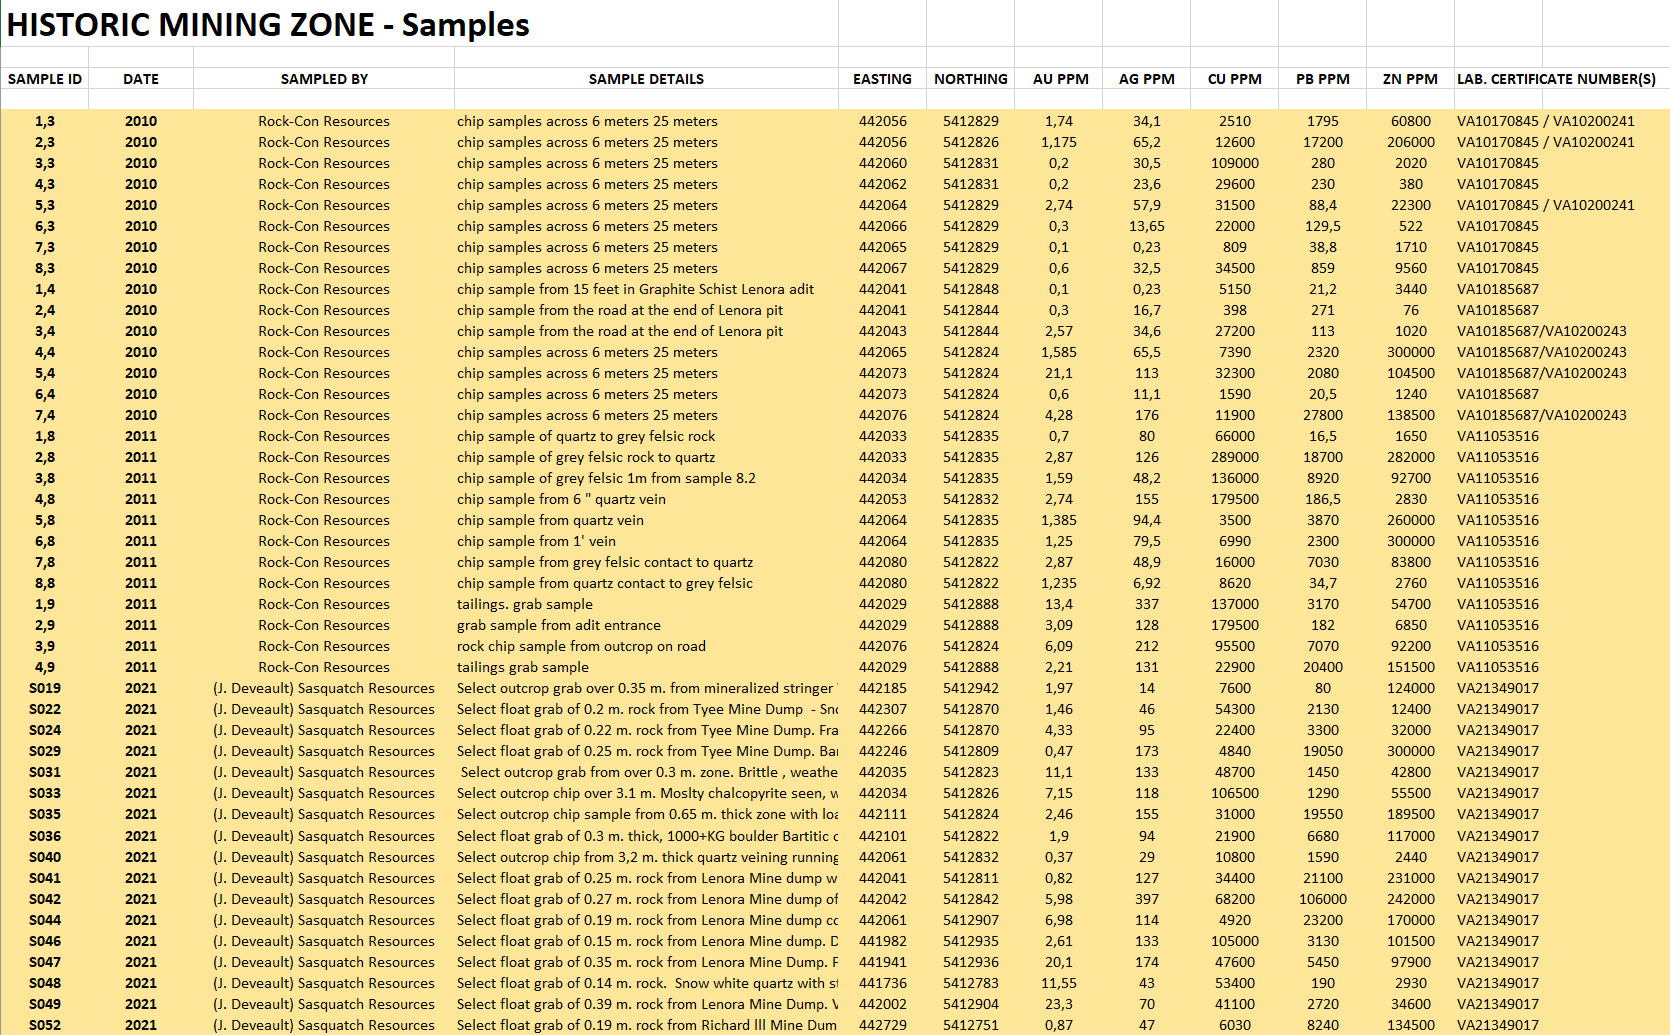The width and height of the screenshot is (1670, 1035).
Task: Select the easting value 442729
Action: [882, 1025]
